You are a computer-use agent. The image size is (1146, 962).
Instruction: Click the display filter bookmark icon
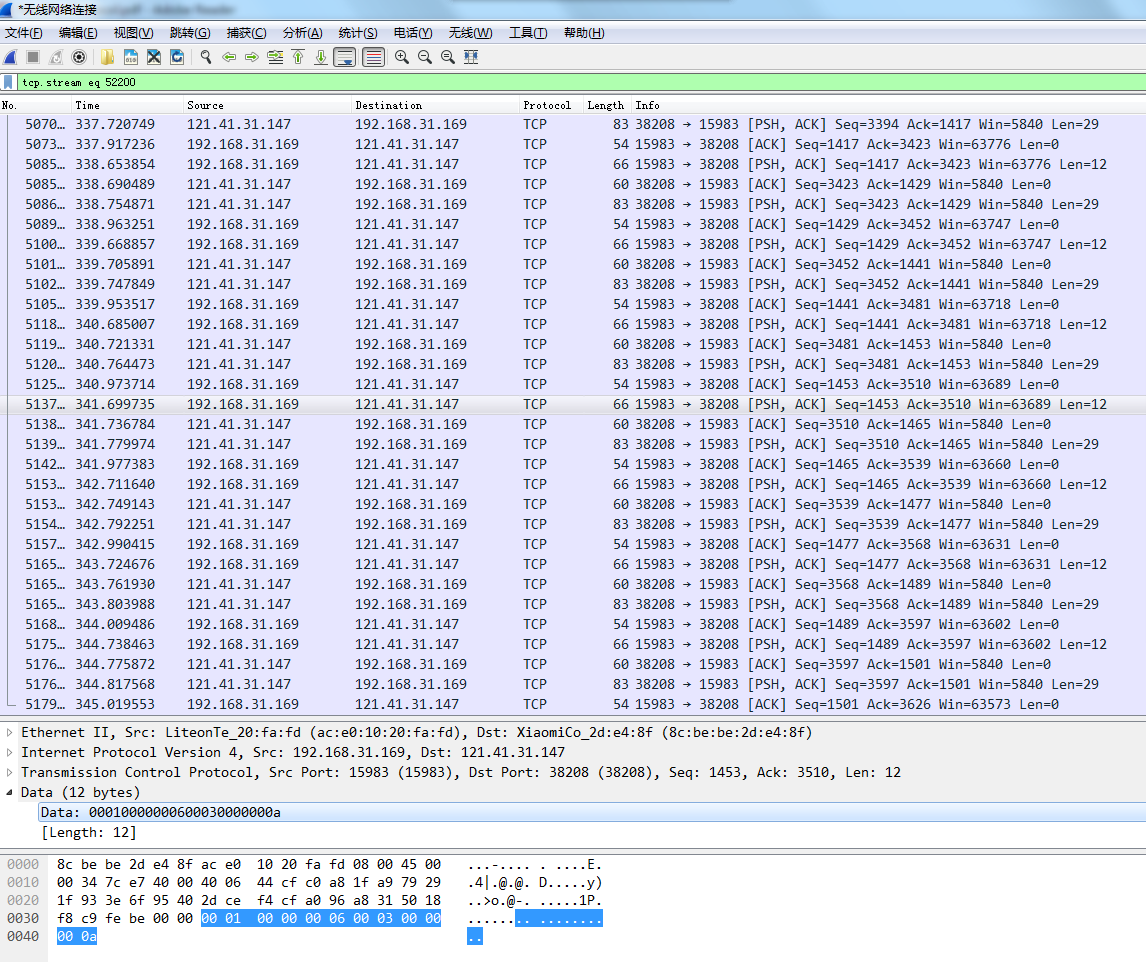tap(8, 82)
